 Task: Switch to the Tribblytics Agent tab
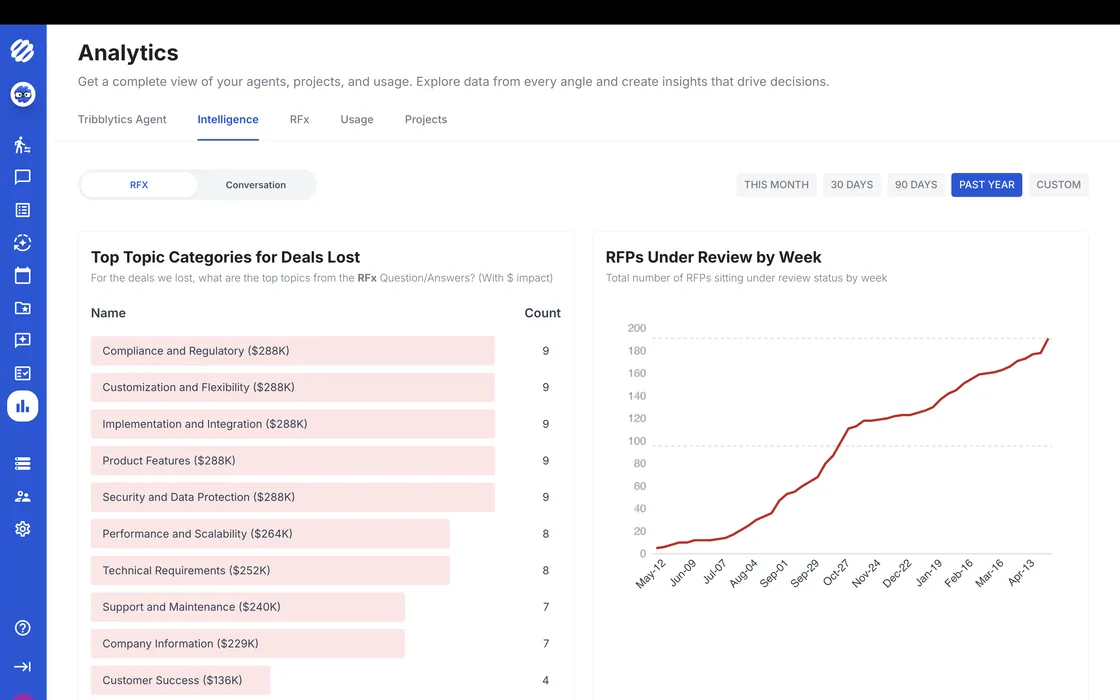click(122, 119)
